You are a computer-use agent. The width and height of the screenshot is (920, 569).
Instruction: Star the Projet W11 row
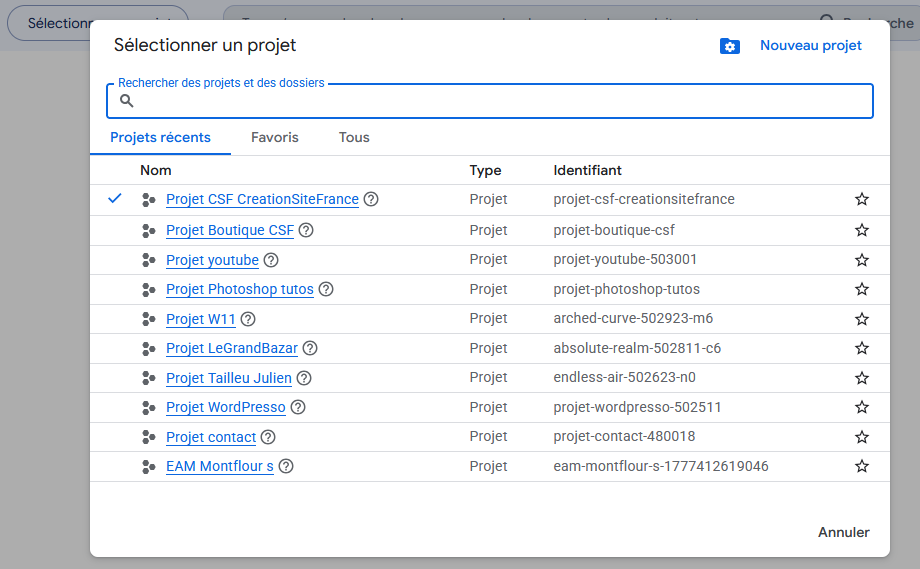click(x=861, y=319)
